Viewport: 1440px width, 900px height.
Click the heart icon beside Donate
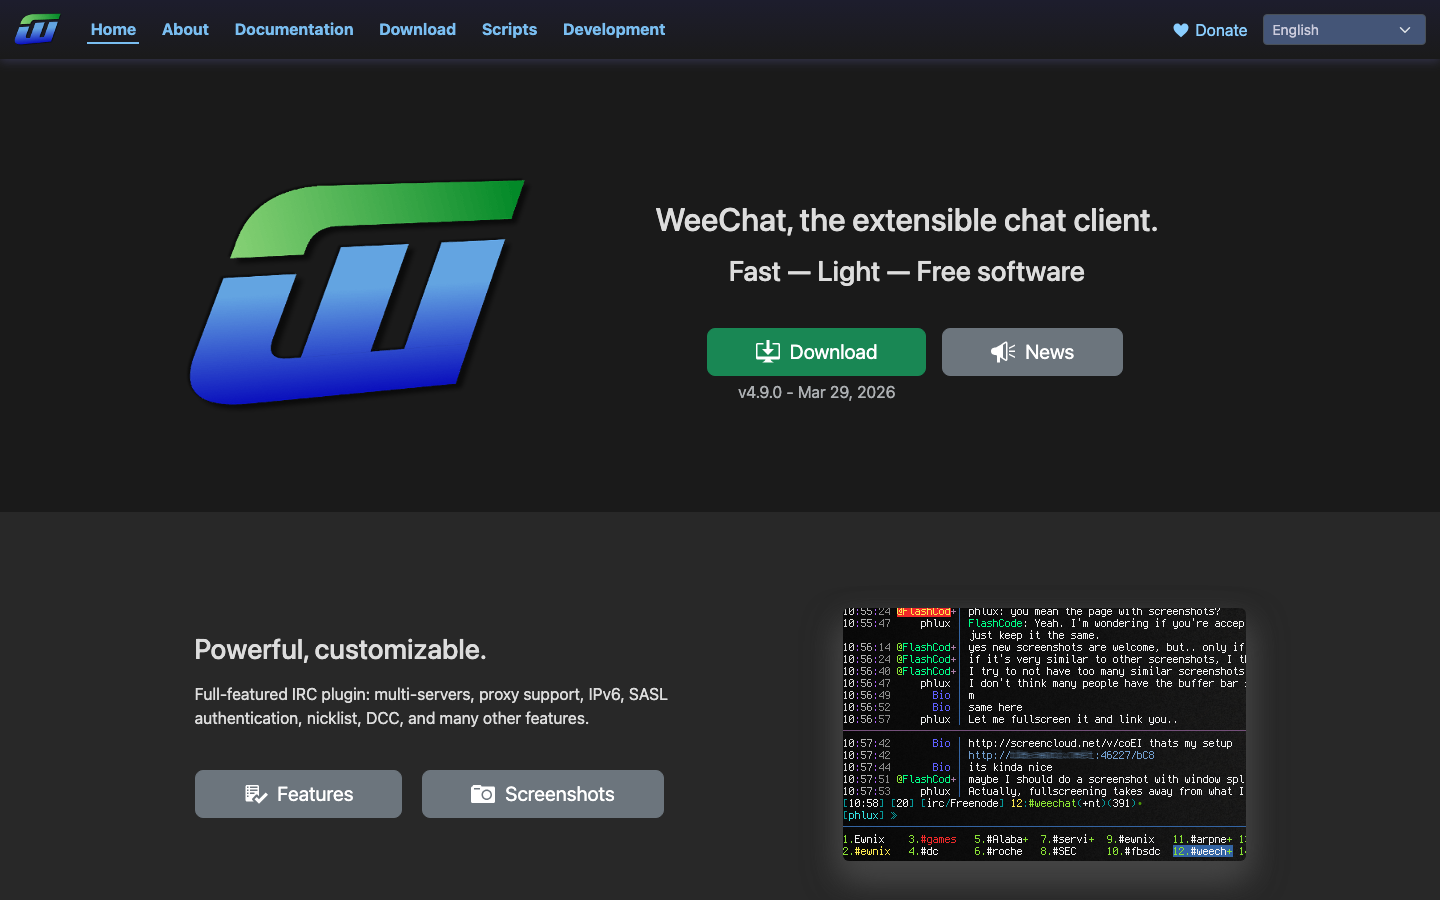(x=1179, y=30)
